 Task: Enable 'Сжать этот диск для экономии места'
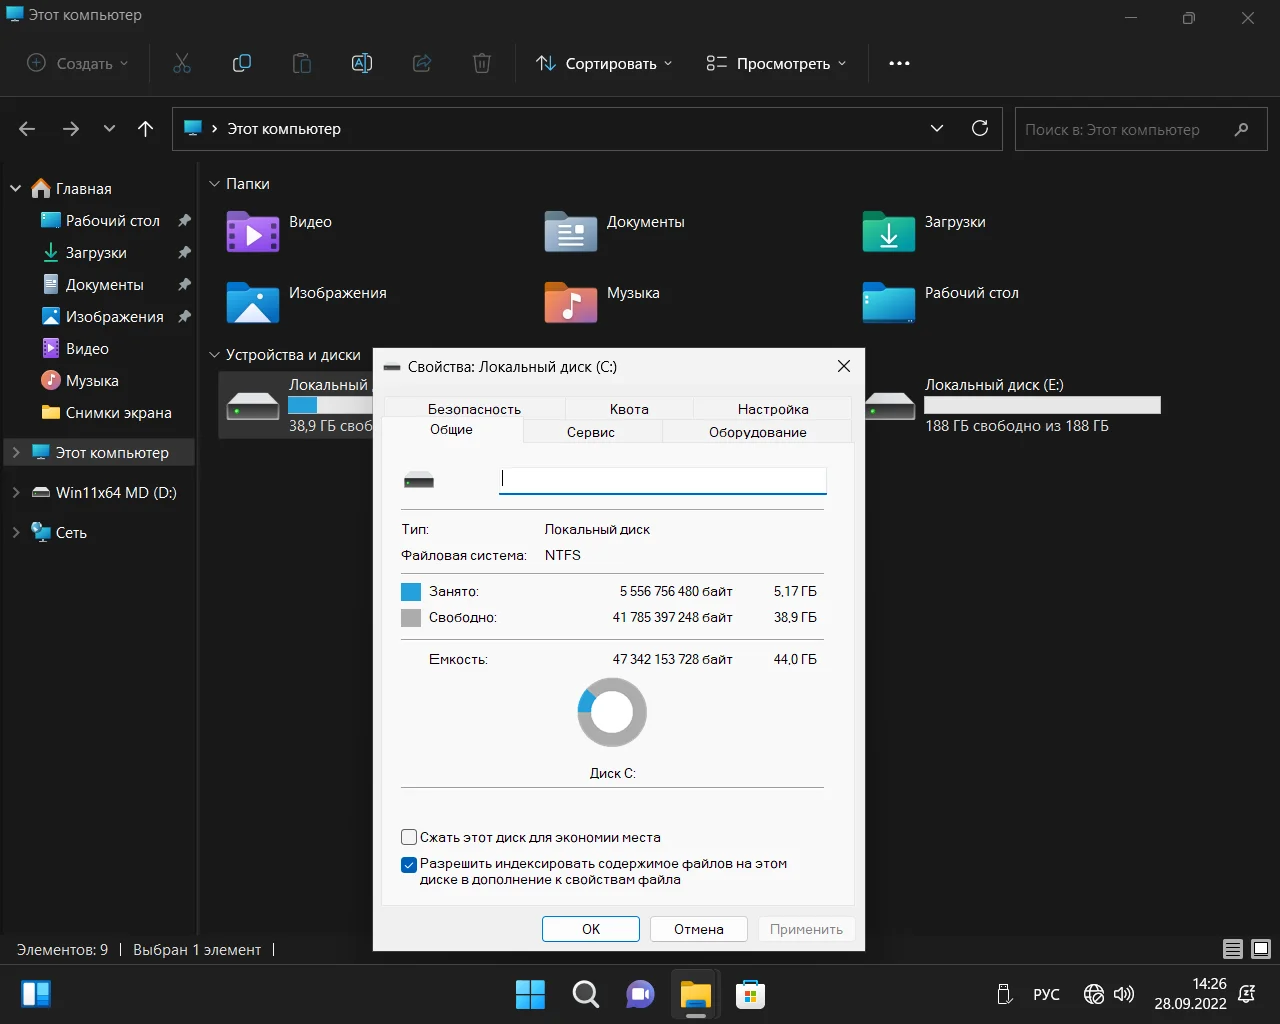[x=409, y=837]
